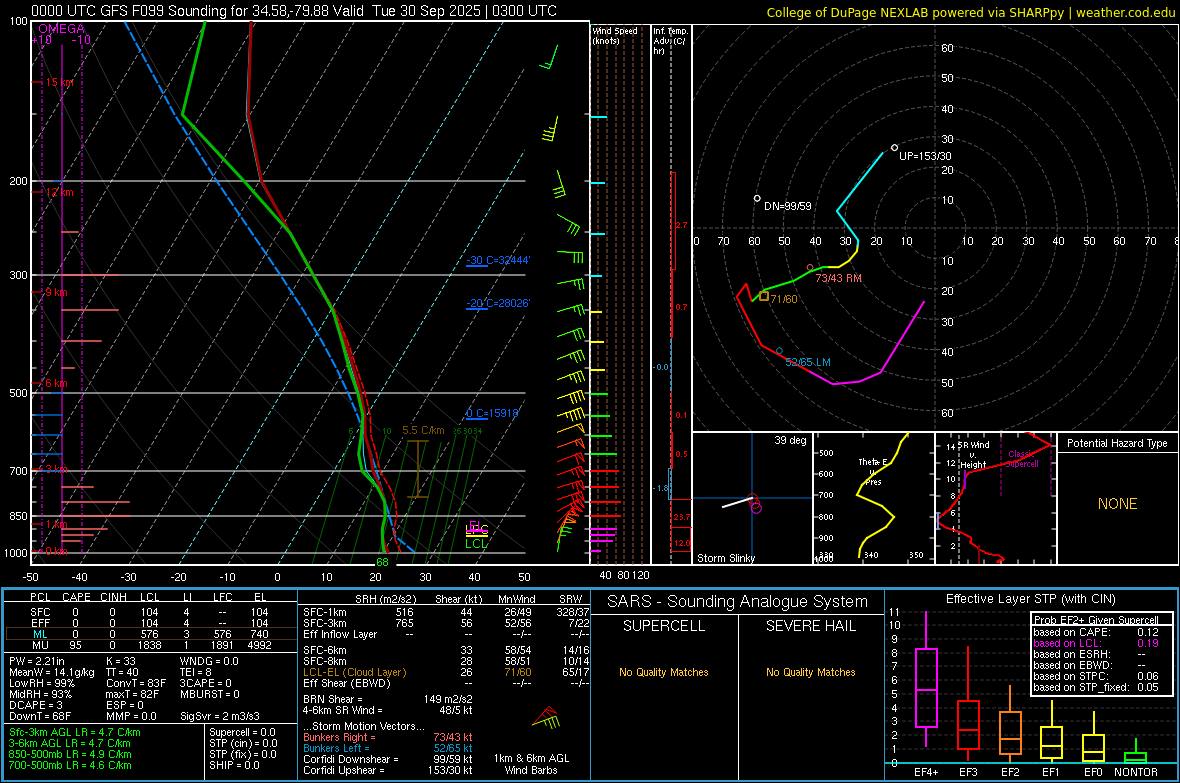Click the Storm Slinky label

coord(725,558)
